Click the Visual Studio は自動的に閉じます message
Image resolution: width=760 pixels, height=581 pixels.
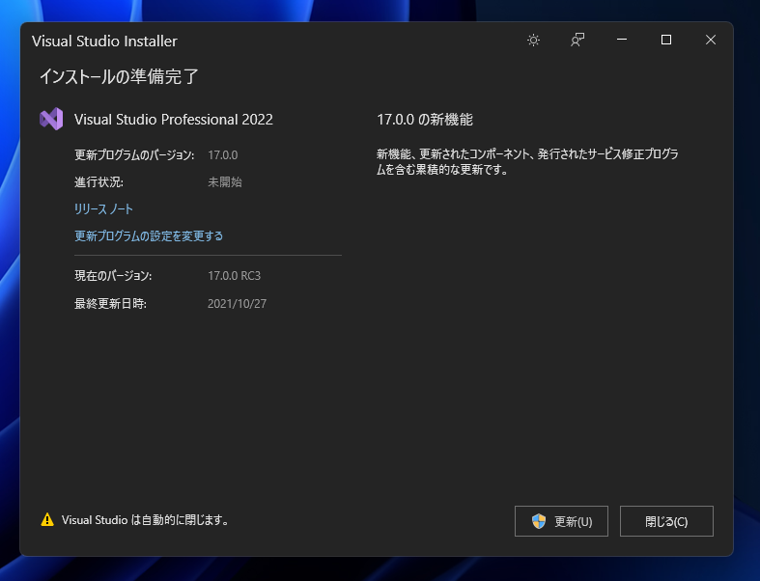click(145, 520)
